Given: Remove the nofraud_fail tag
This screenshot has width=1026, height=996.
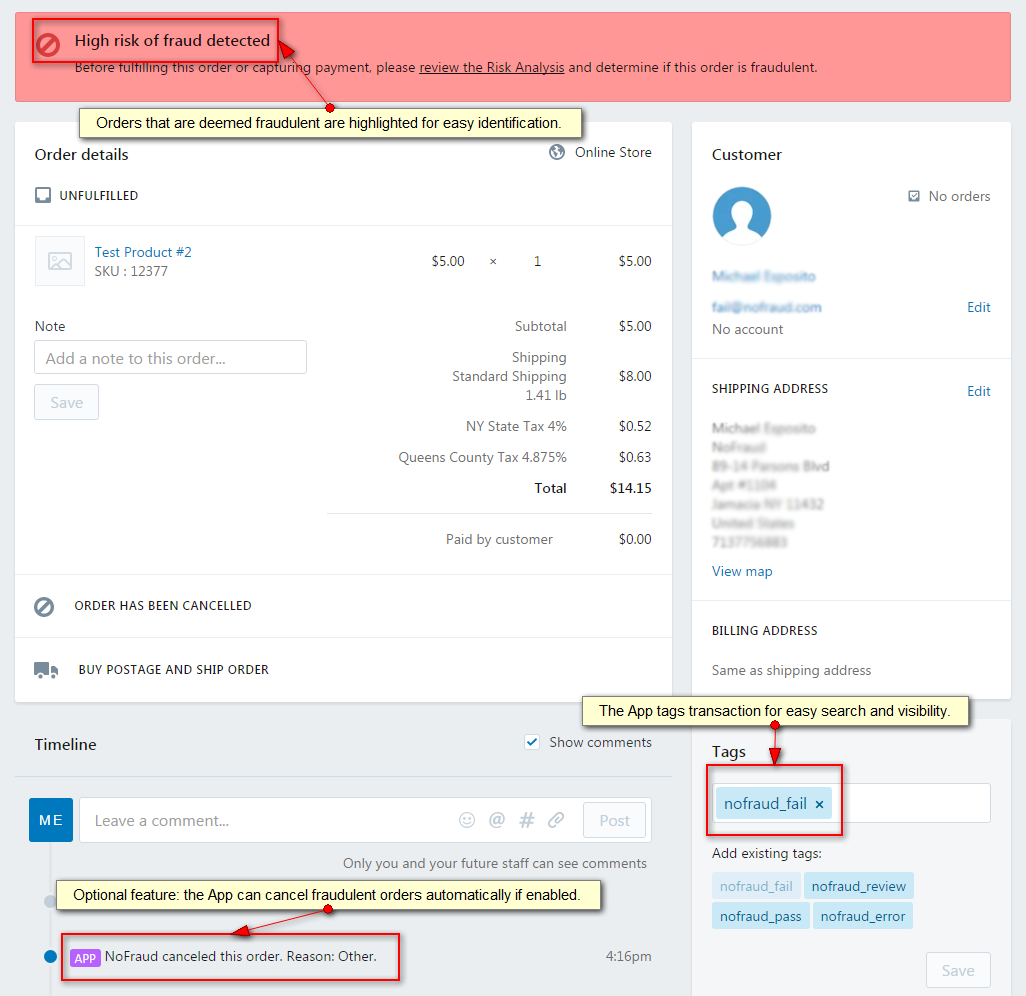Looking at the screenshot, I should coord(819,803).
